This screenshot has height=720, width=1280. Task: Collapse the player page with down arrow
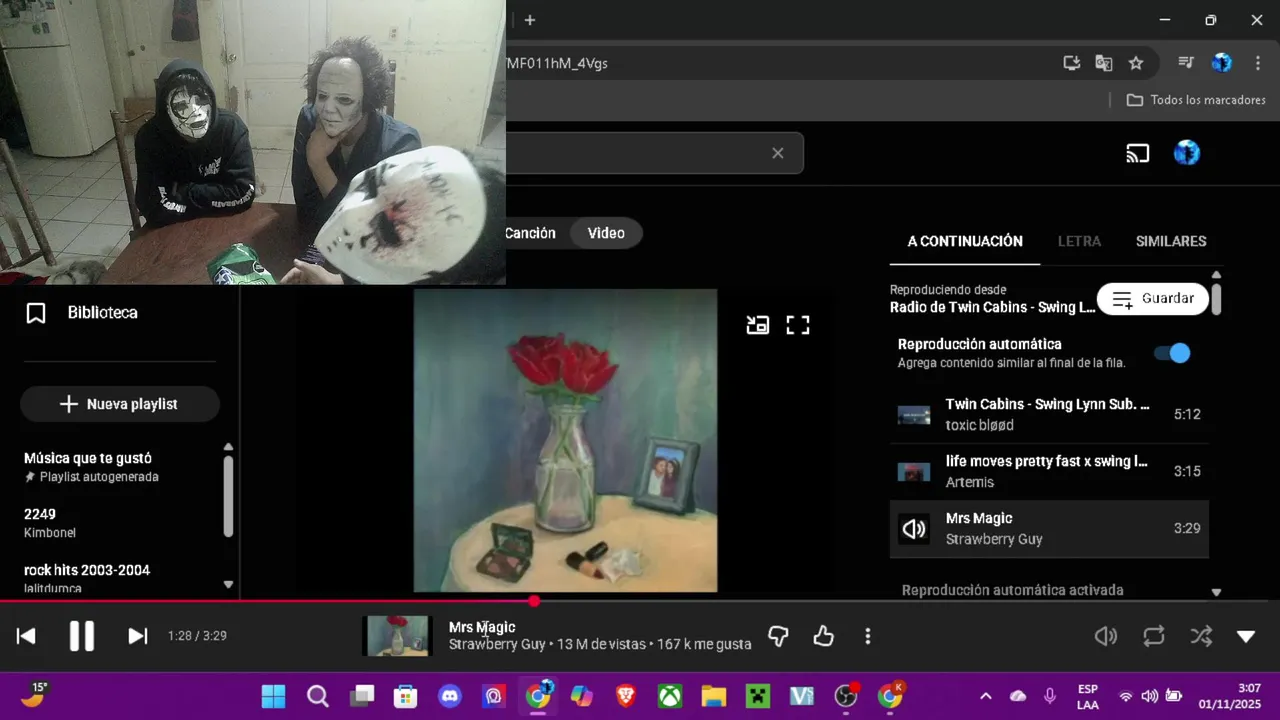tap(1246, 636)
